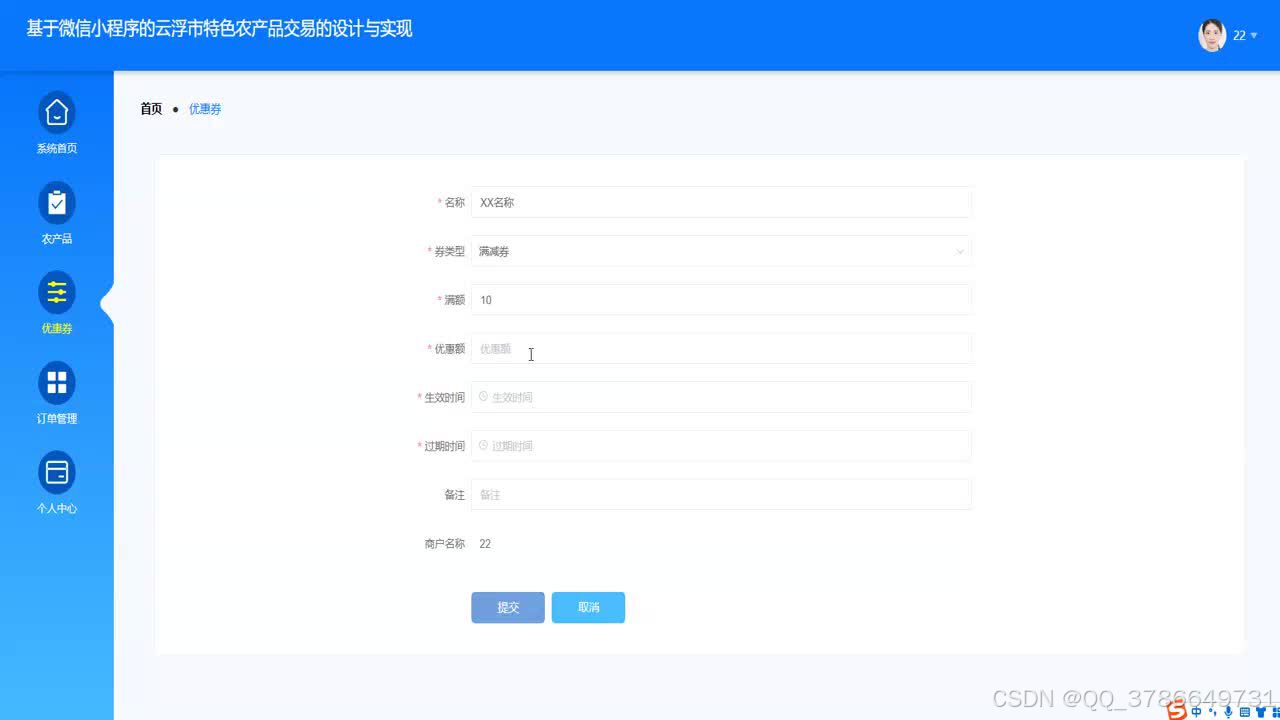
Task: Click inside the 优惠额 input field
Action: pyautogui.click(x=700, y=348)
